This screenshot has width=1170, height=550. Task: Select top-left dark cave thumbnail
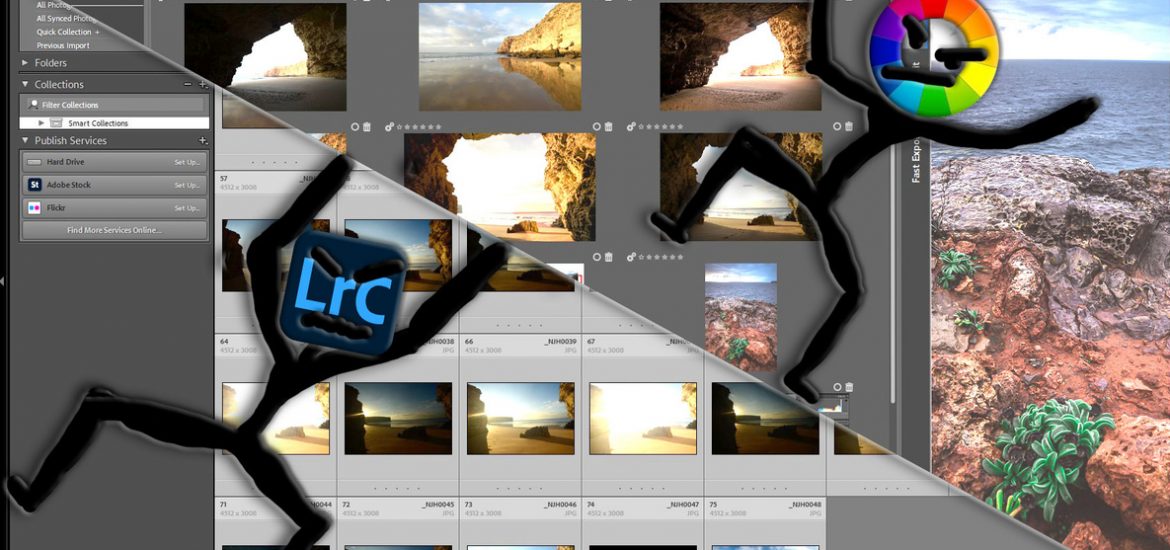click(265, 57)
